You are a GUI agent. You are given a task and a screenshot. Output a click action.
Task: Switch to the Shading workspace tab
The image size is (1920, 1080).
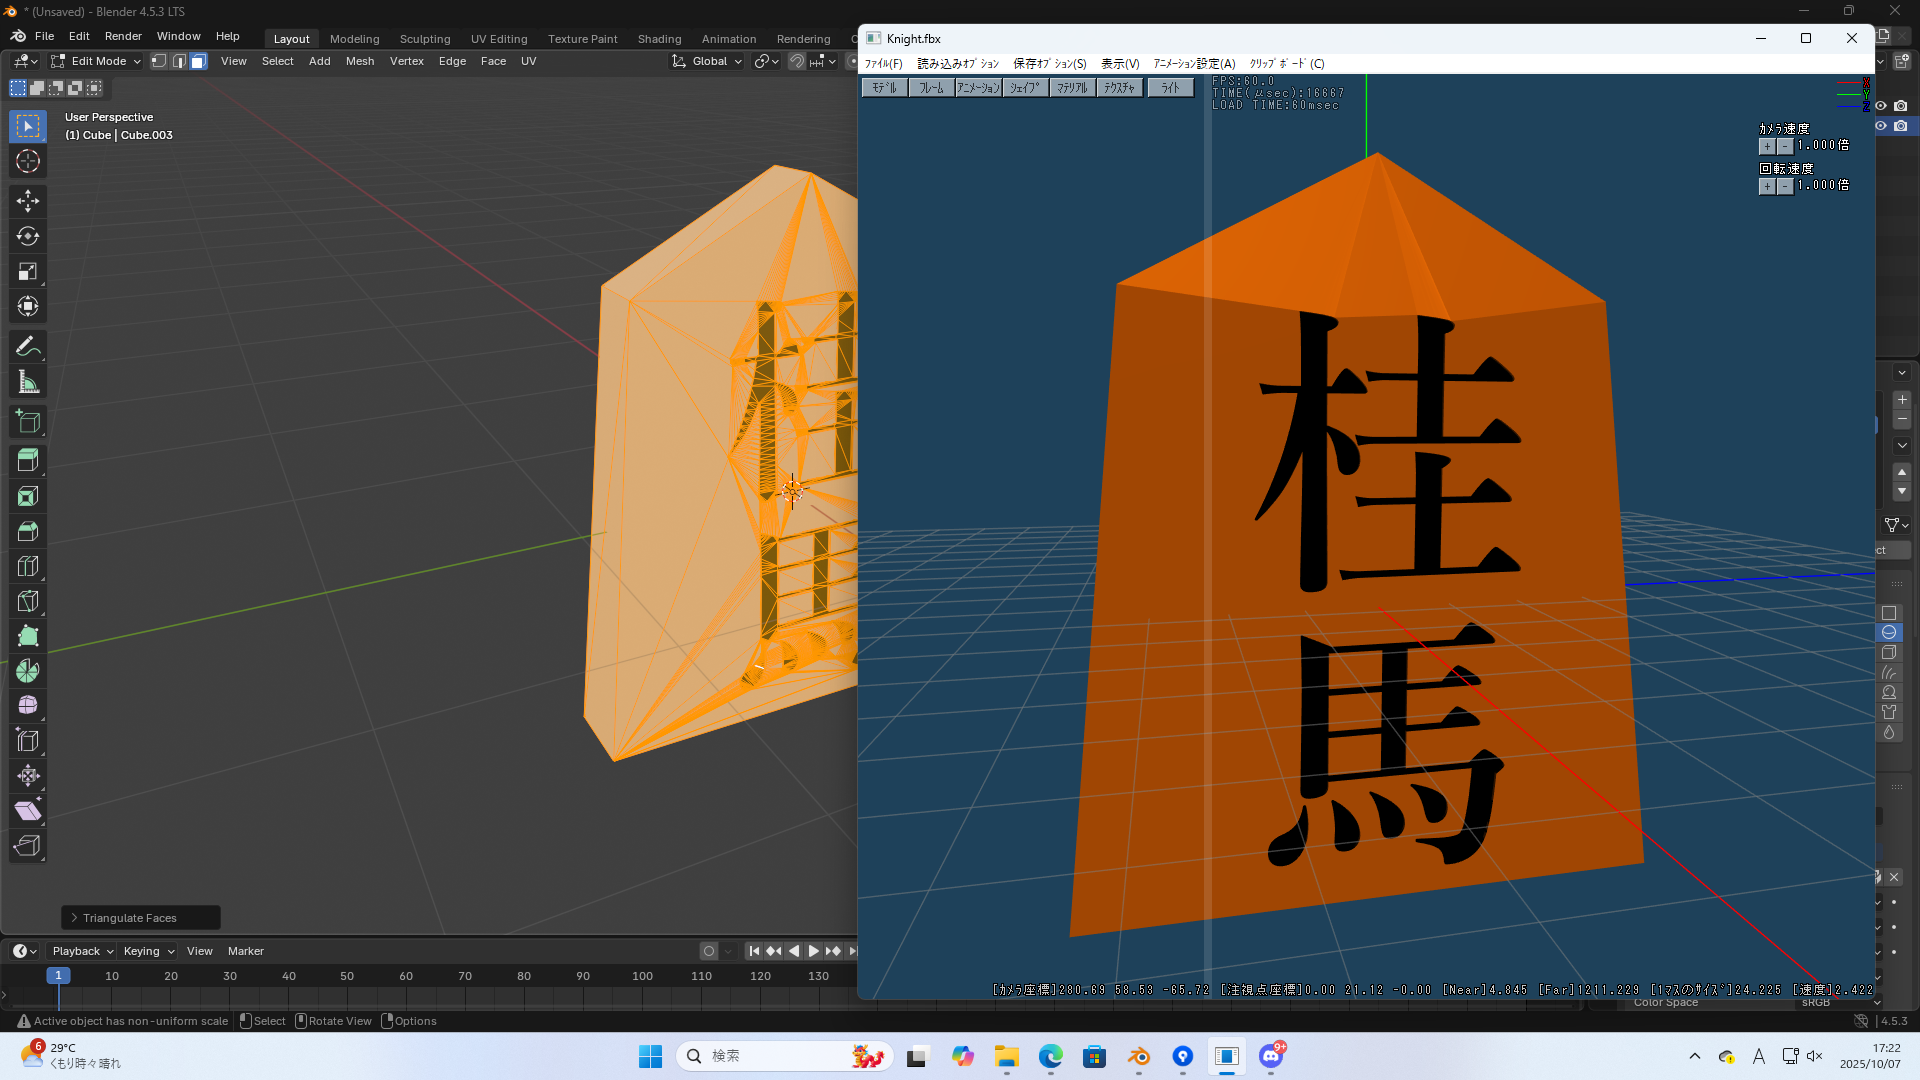[x=659, y=39]
